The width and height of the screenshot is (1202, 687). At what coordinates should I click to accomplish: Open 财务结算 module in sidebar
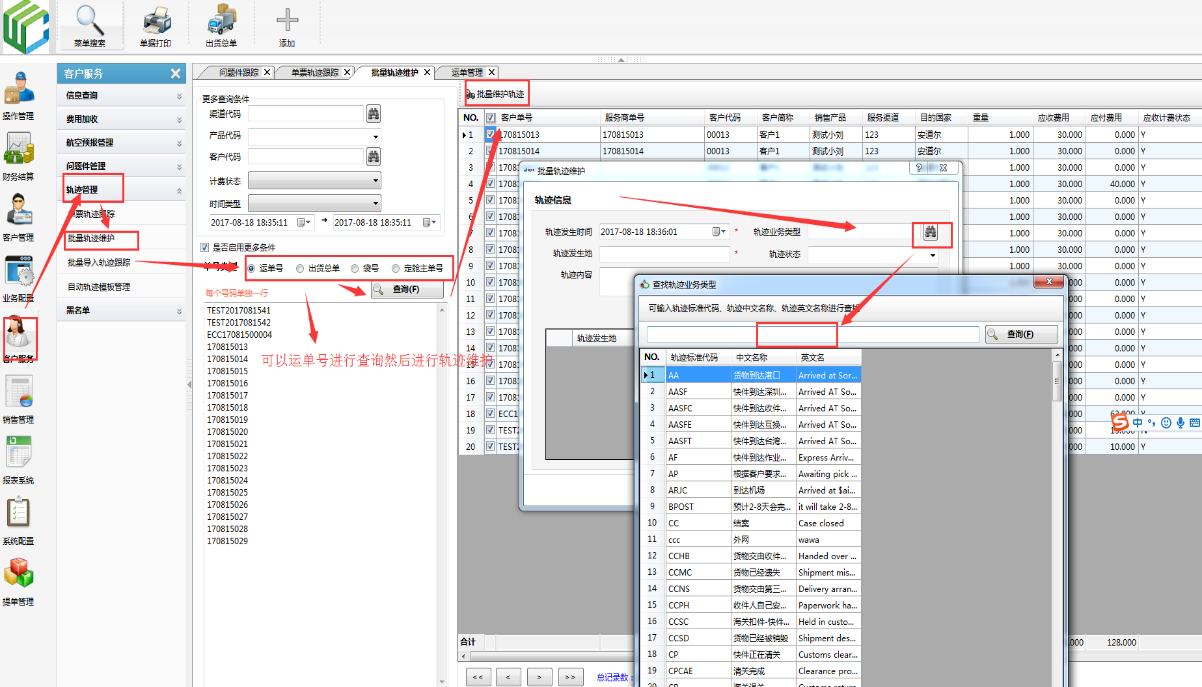point(17,153)
